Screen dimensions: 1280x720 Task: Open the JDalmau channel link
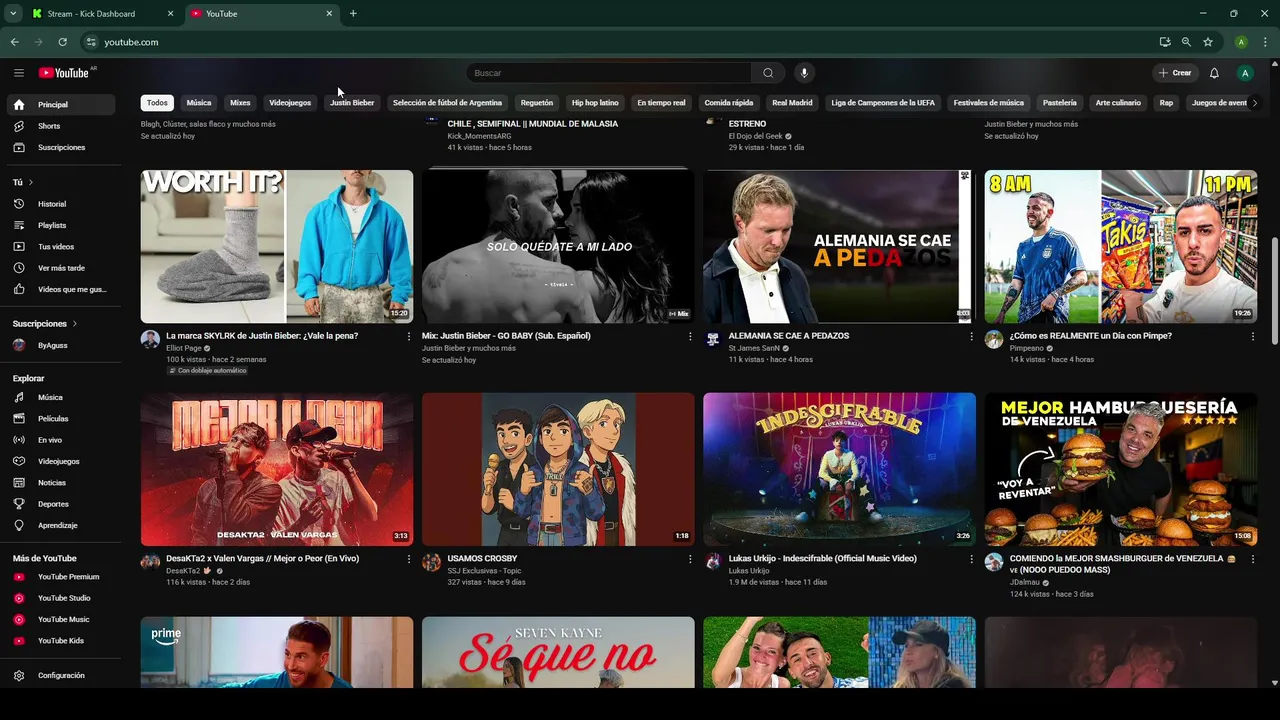[x=1025, y=582]
